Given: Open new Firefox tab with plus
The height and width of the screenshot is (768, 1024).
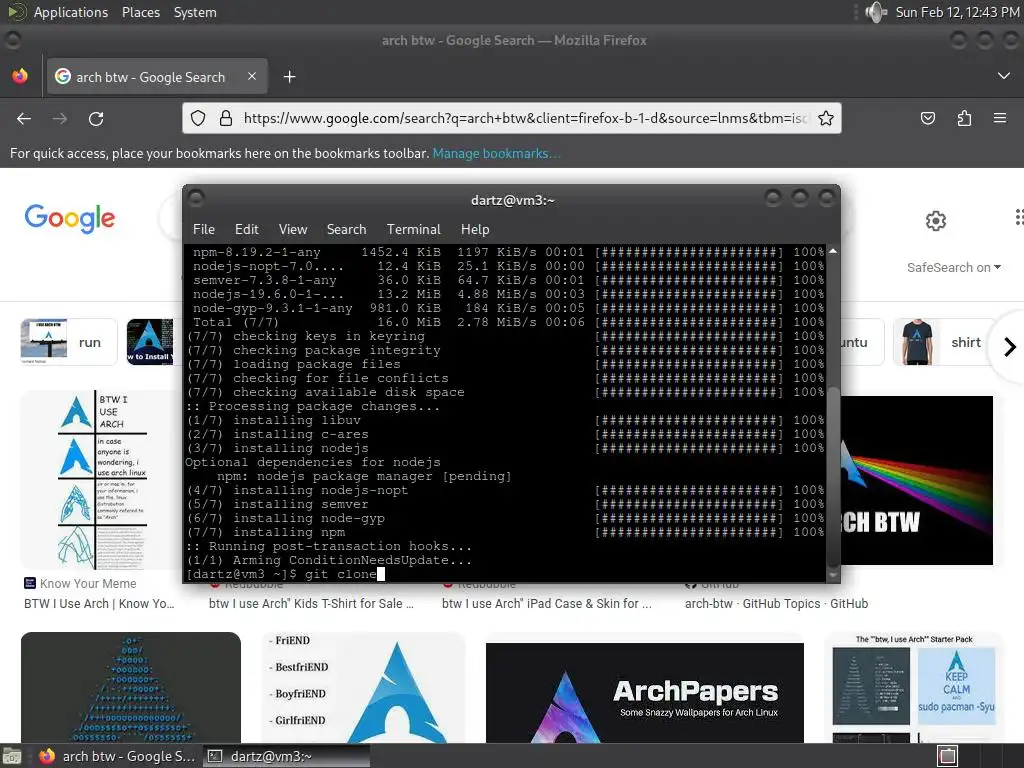Looking at the screenshot, I should (289, 77).
